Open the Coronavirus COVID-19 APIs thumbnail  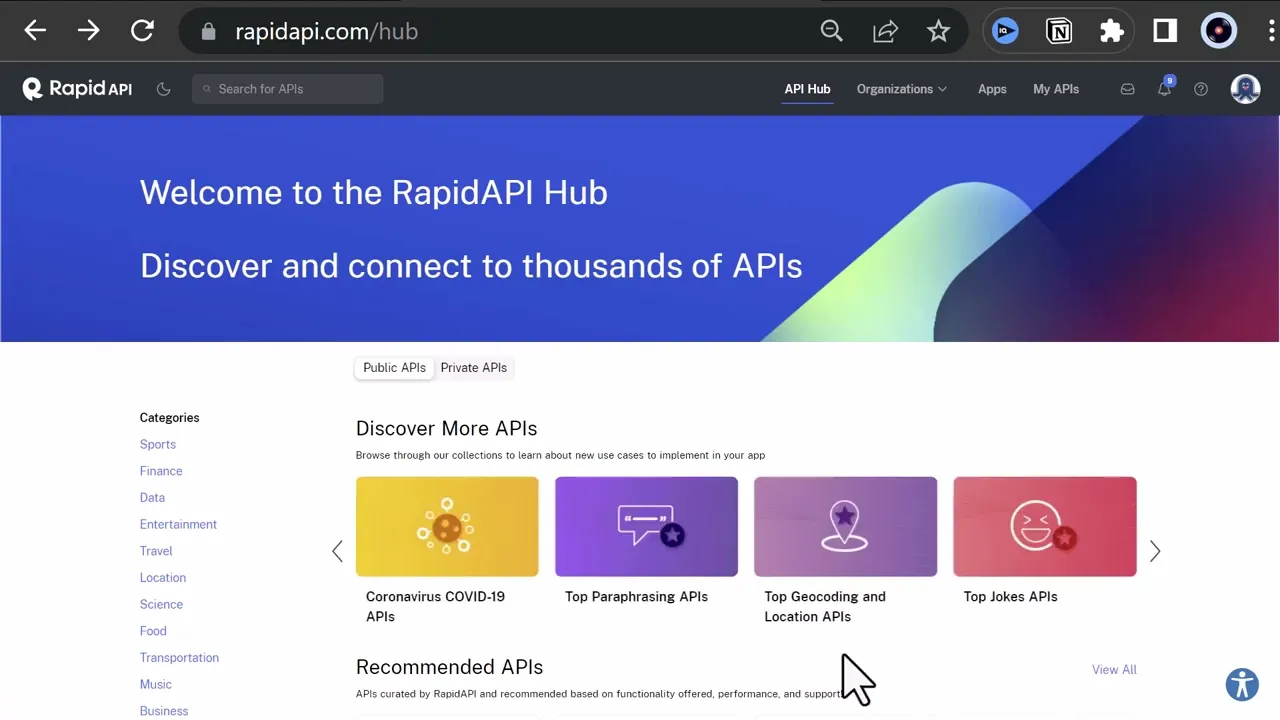(447, 527)
